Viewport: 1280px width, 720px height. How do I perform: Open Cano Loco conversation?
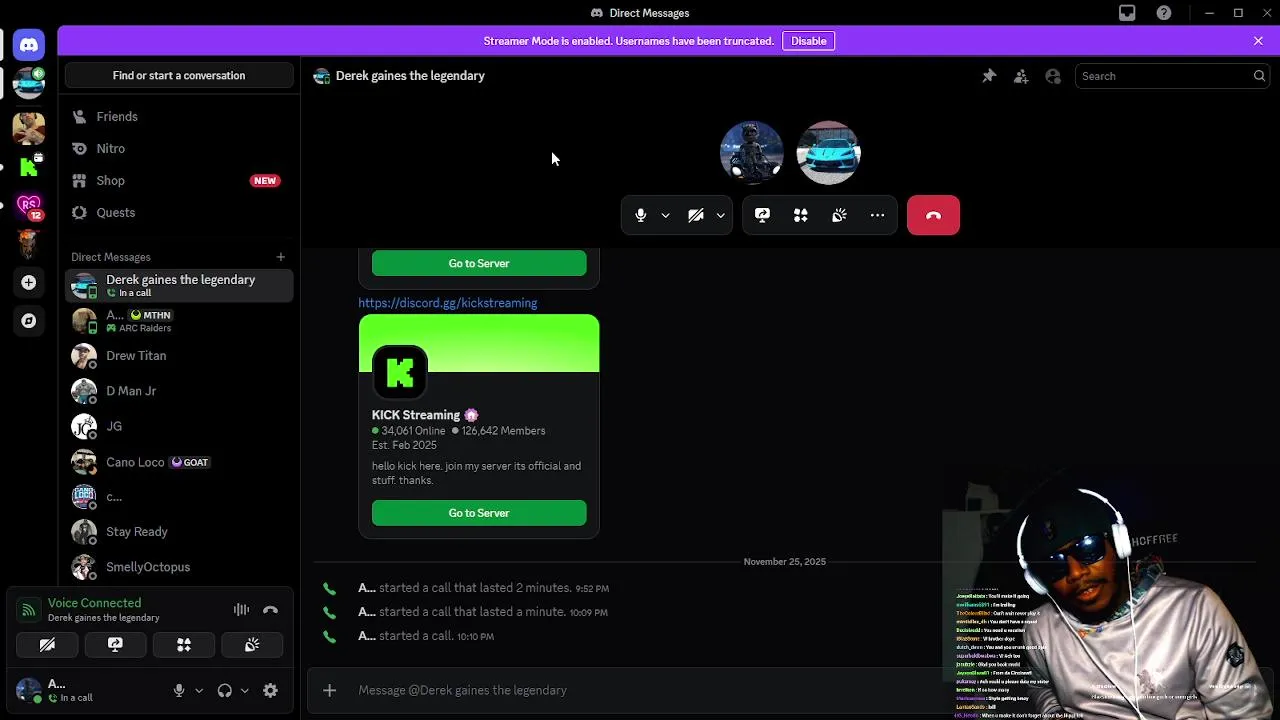pos(179,462)
